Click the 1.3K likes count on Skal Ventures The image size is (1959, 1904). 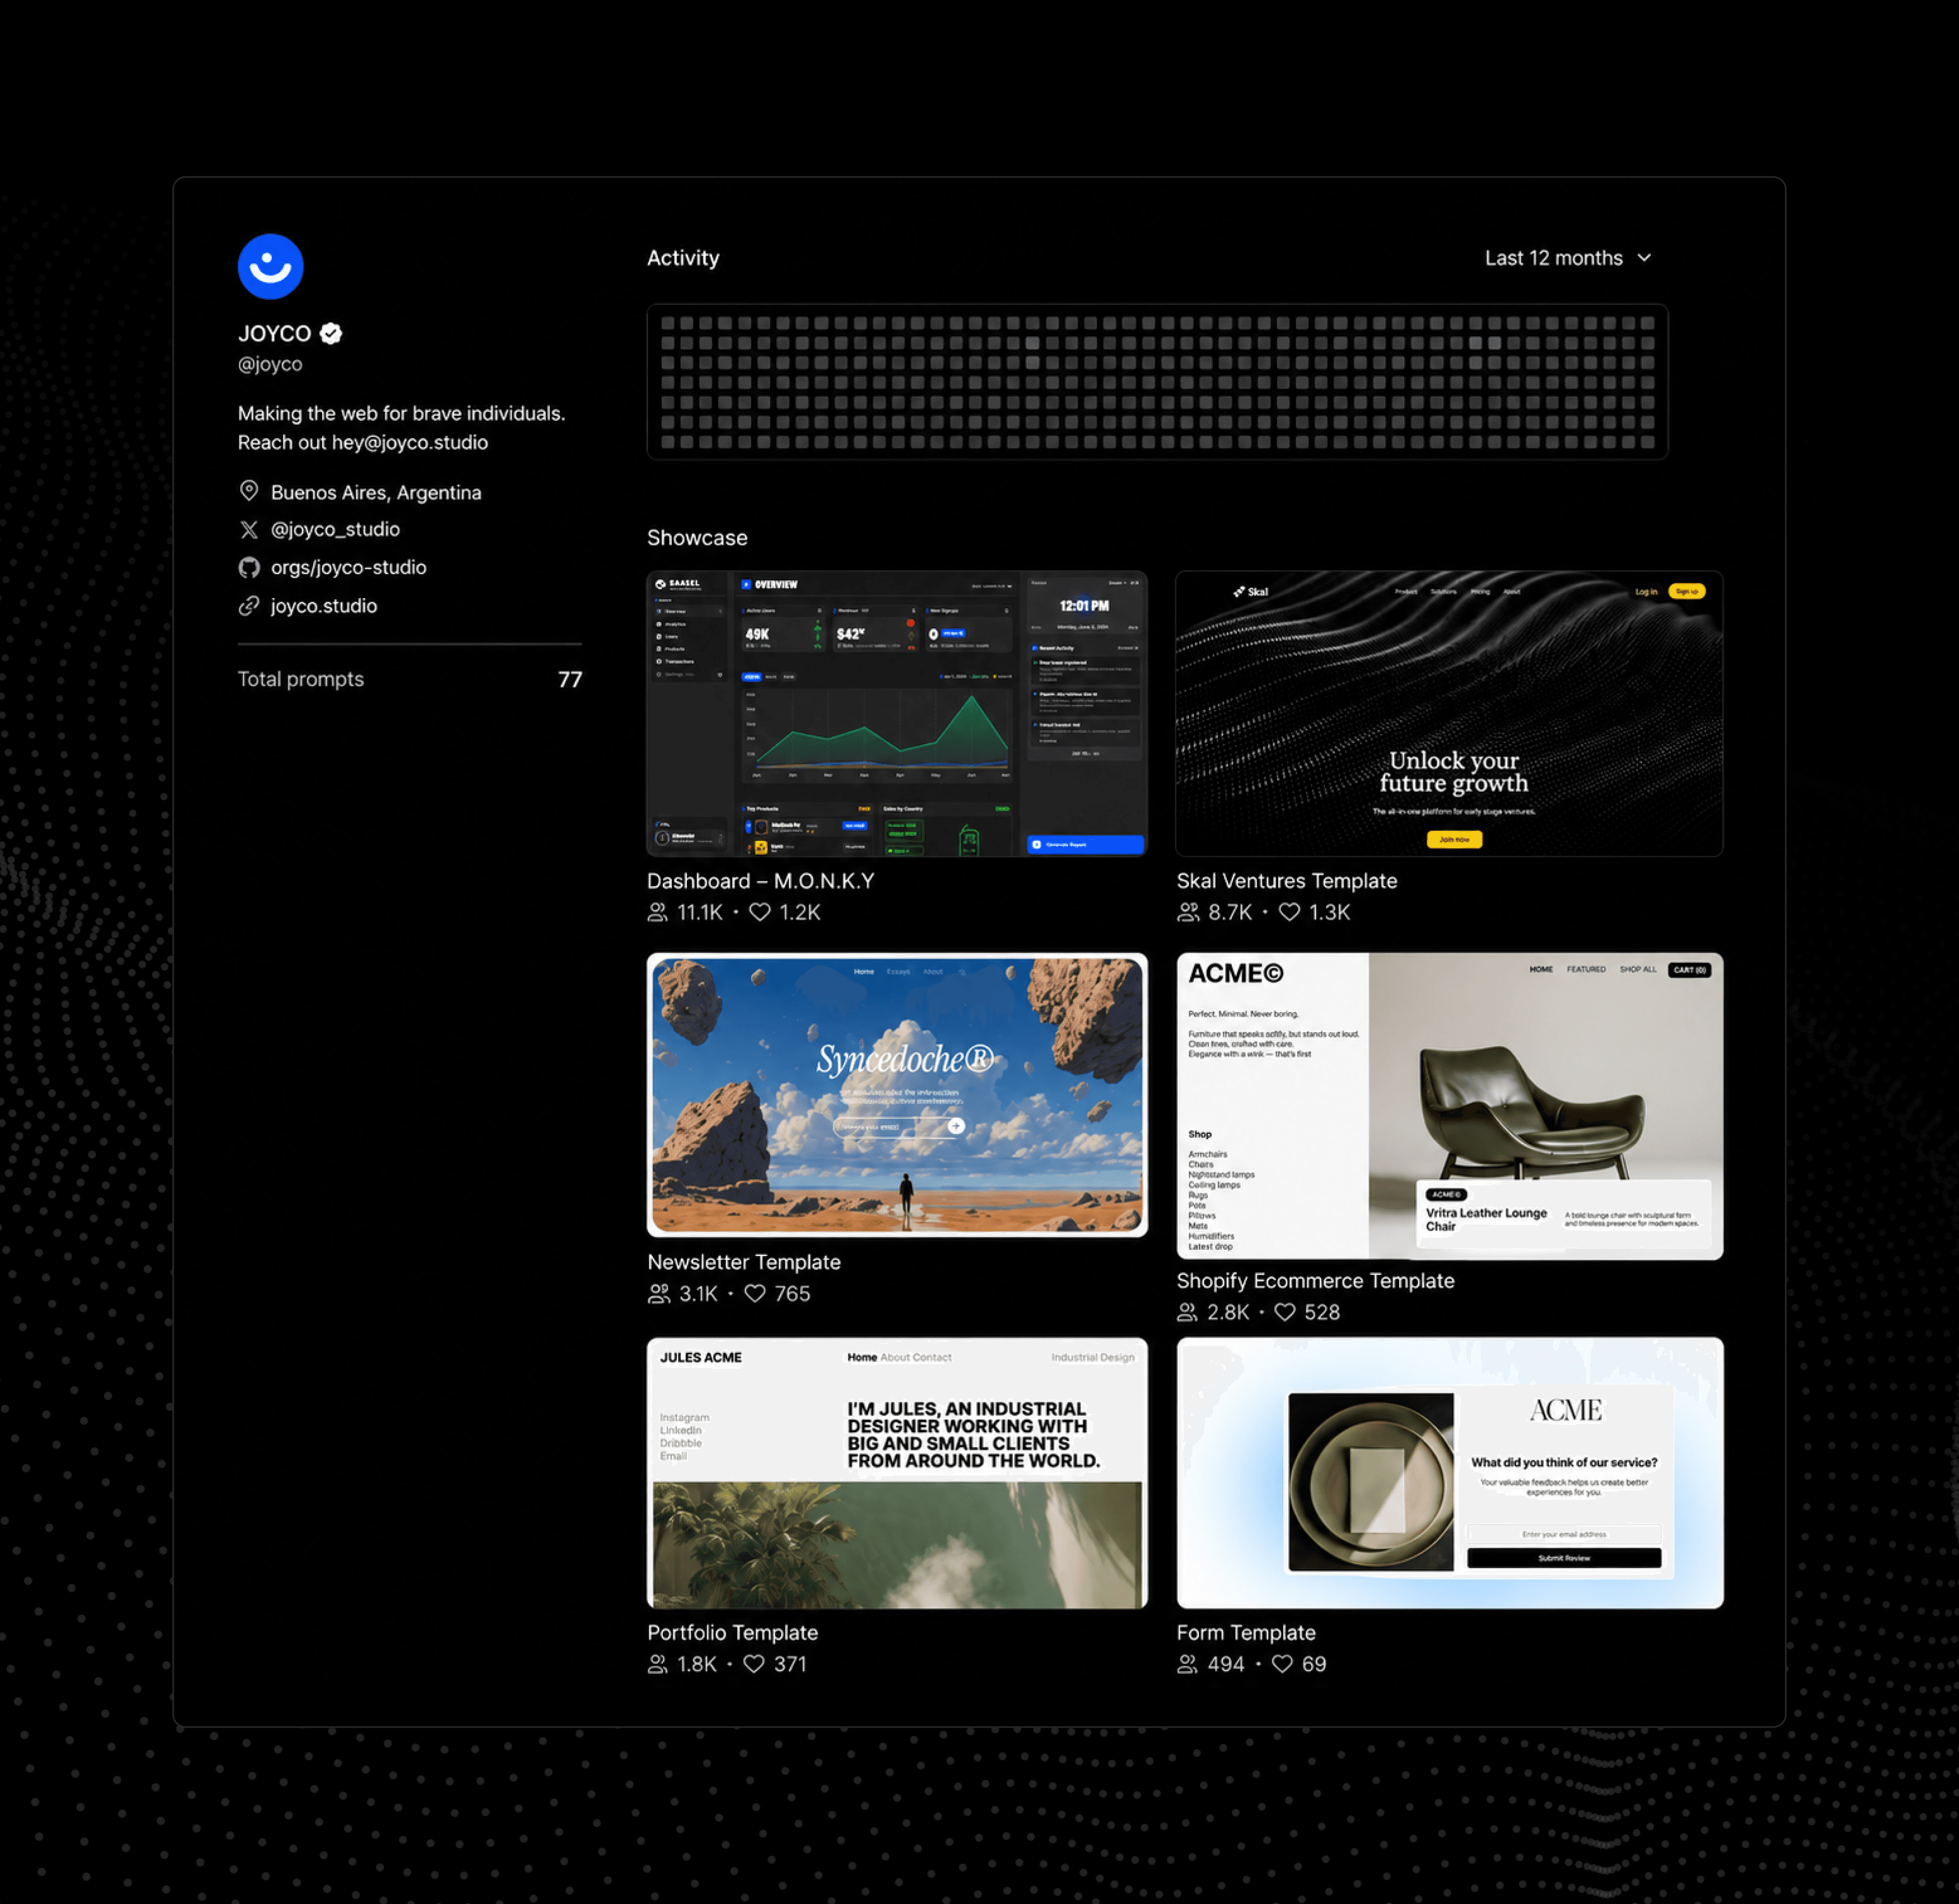point(1330,912)
